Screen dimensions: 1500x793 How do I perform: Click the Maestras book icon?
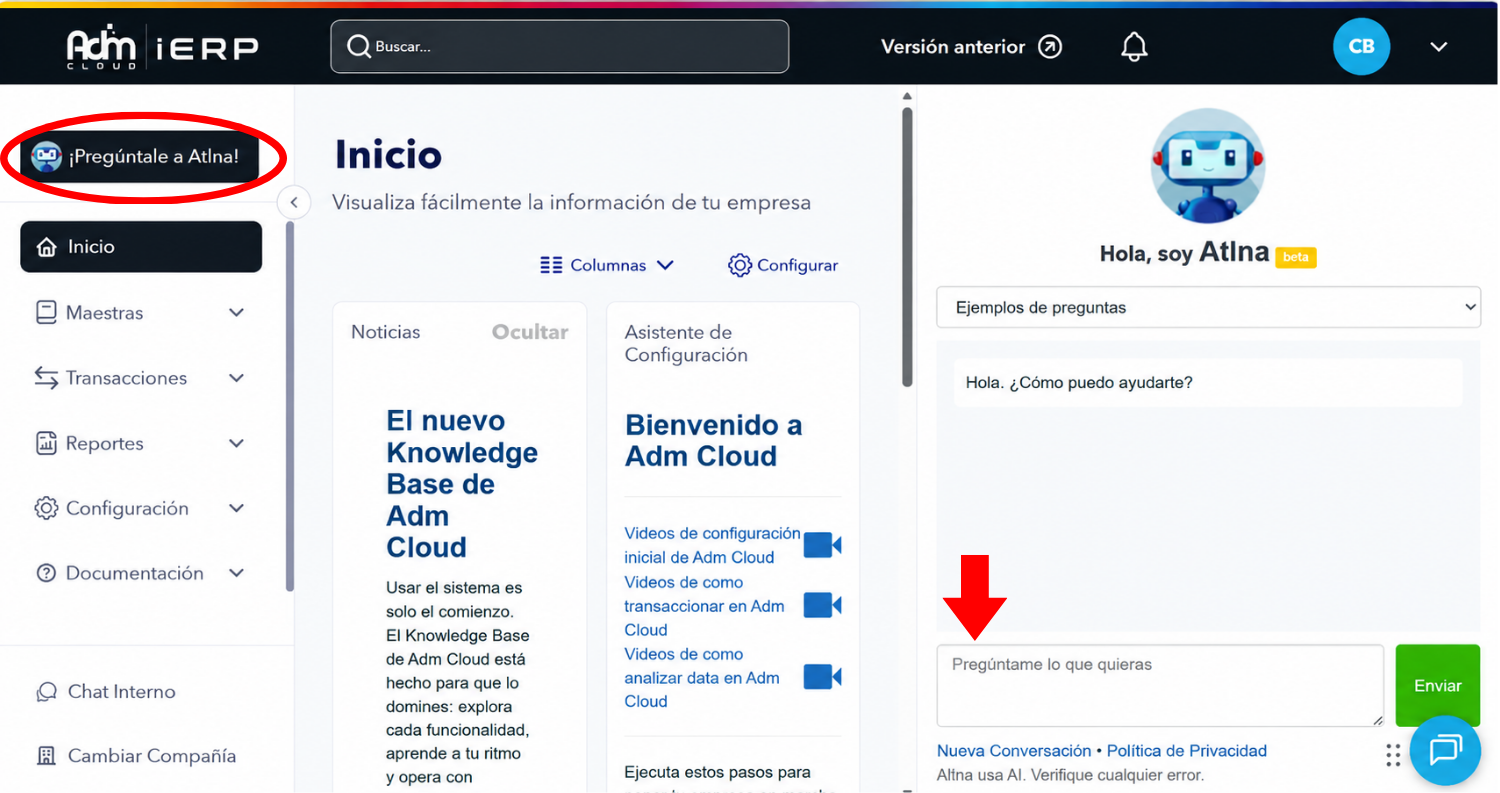coord(46,313)
